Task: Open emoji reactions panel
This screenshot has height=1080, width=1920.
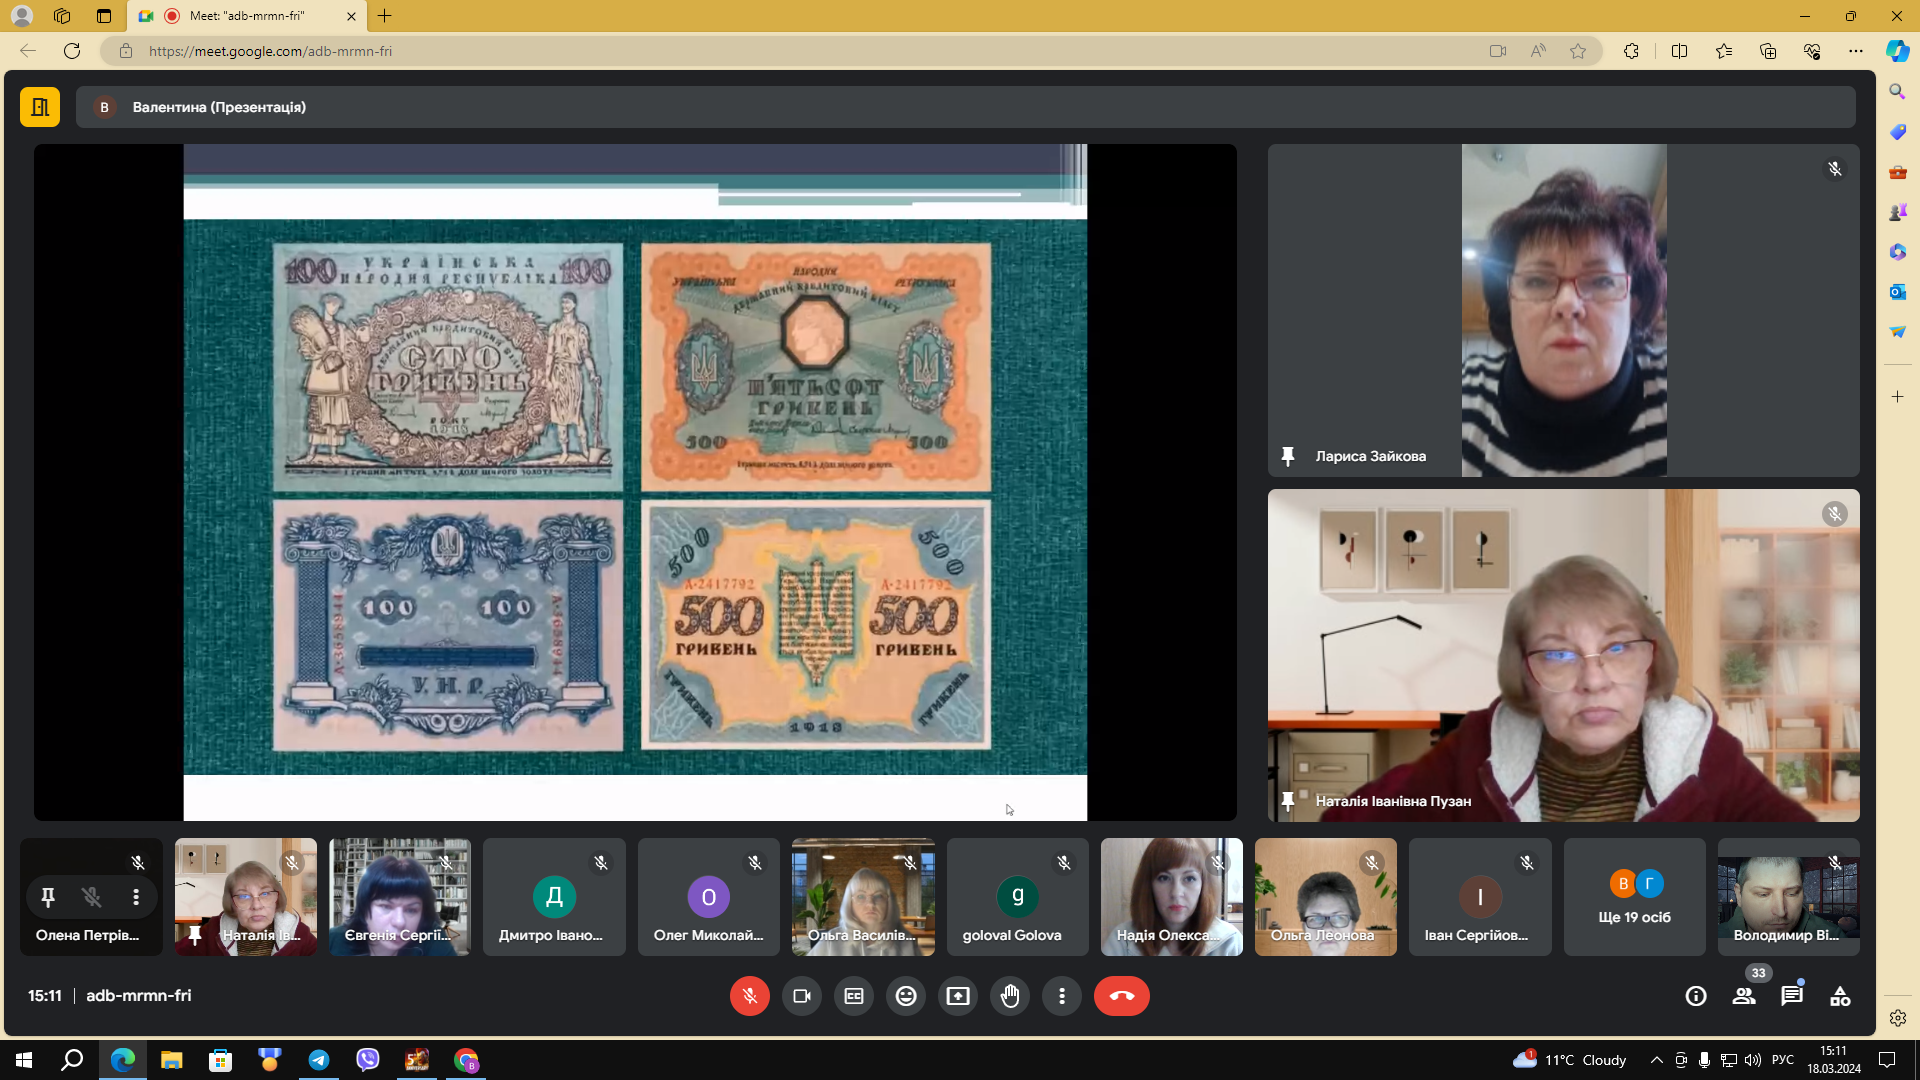Action: point(906,996)
